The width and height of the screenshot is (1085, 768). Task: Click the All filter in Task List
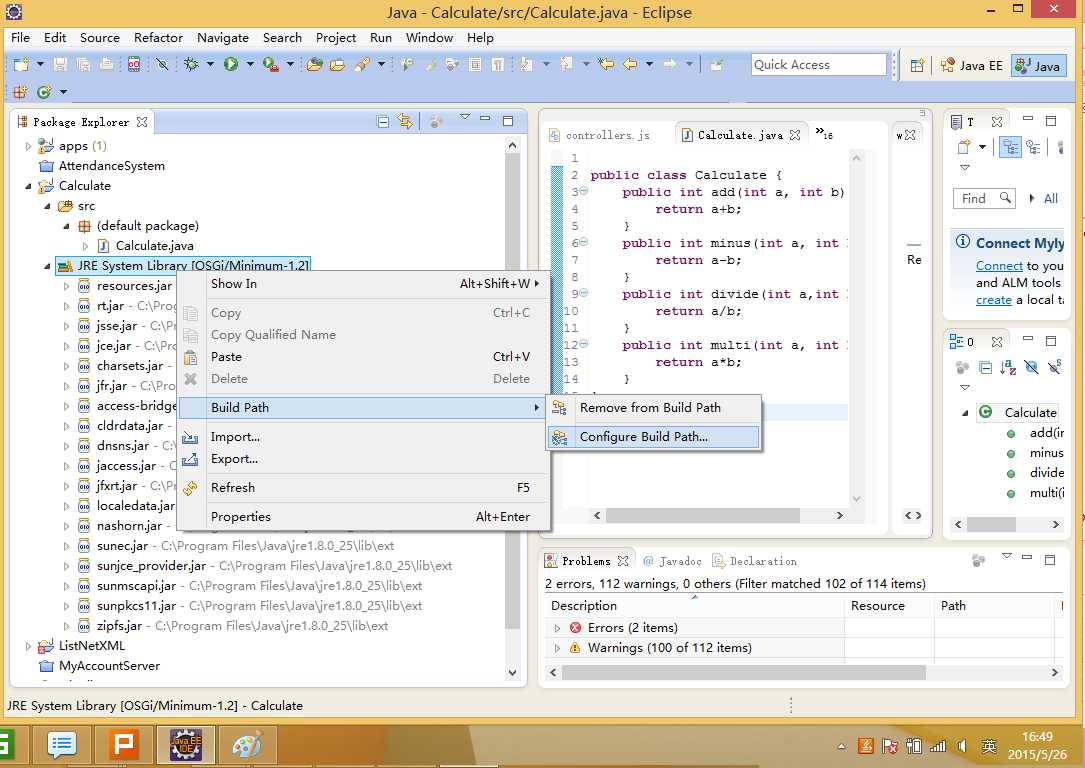coord(1050,199)
